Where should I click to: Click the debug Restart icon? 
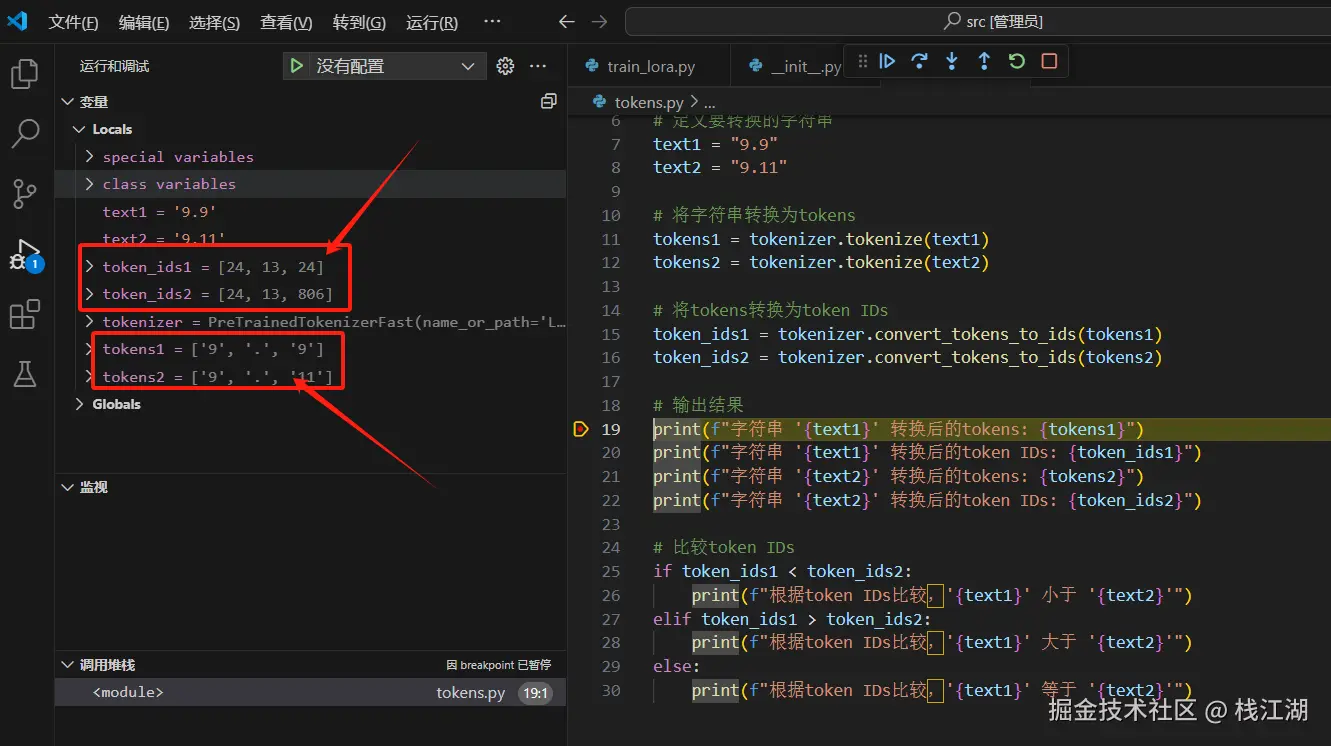coord(1016,61)
